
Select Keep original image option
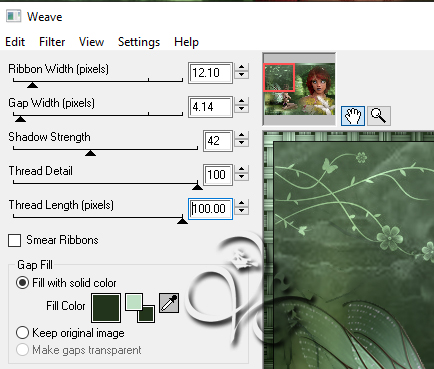(22, 333)
